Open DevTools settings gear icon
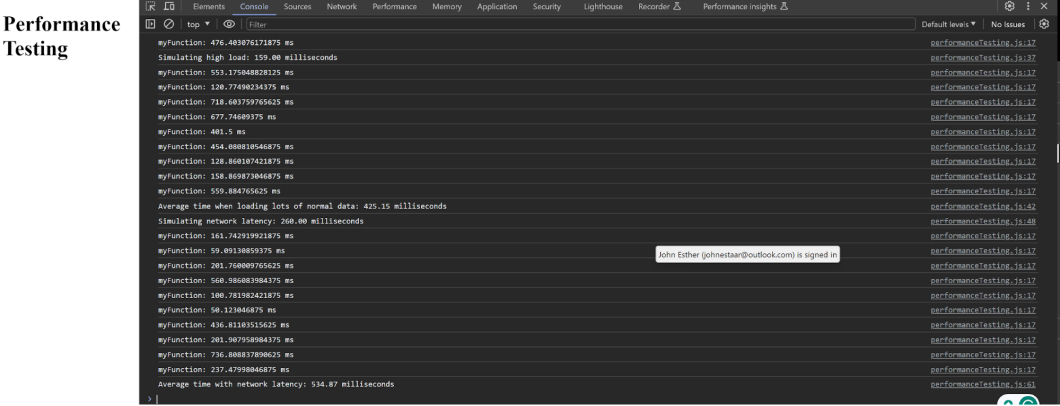Screen dimensions: 1060x406 [x=1009, y=6]
